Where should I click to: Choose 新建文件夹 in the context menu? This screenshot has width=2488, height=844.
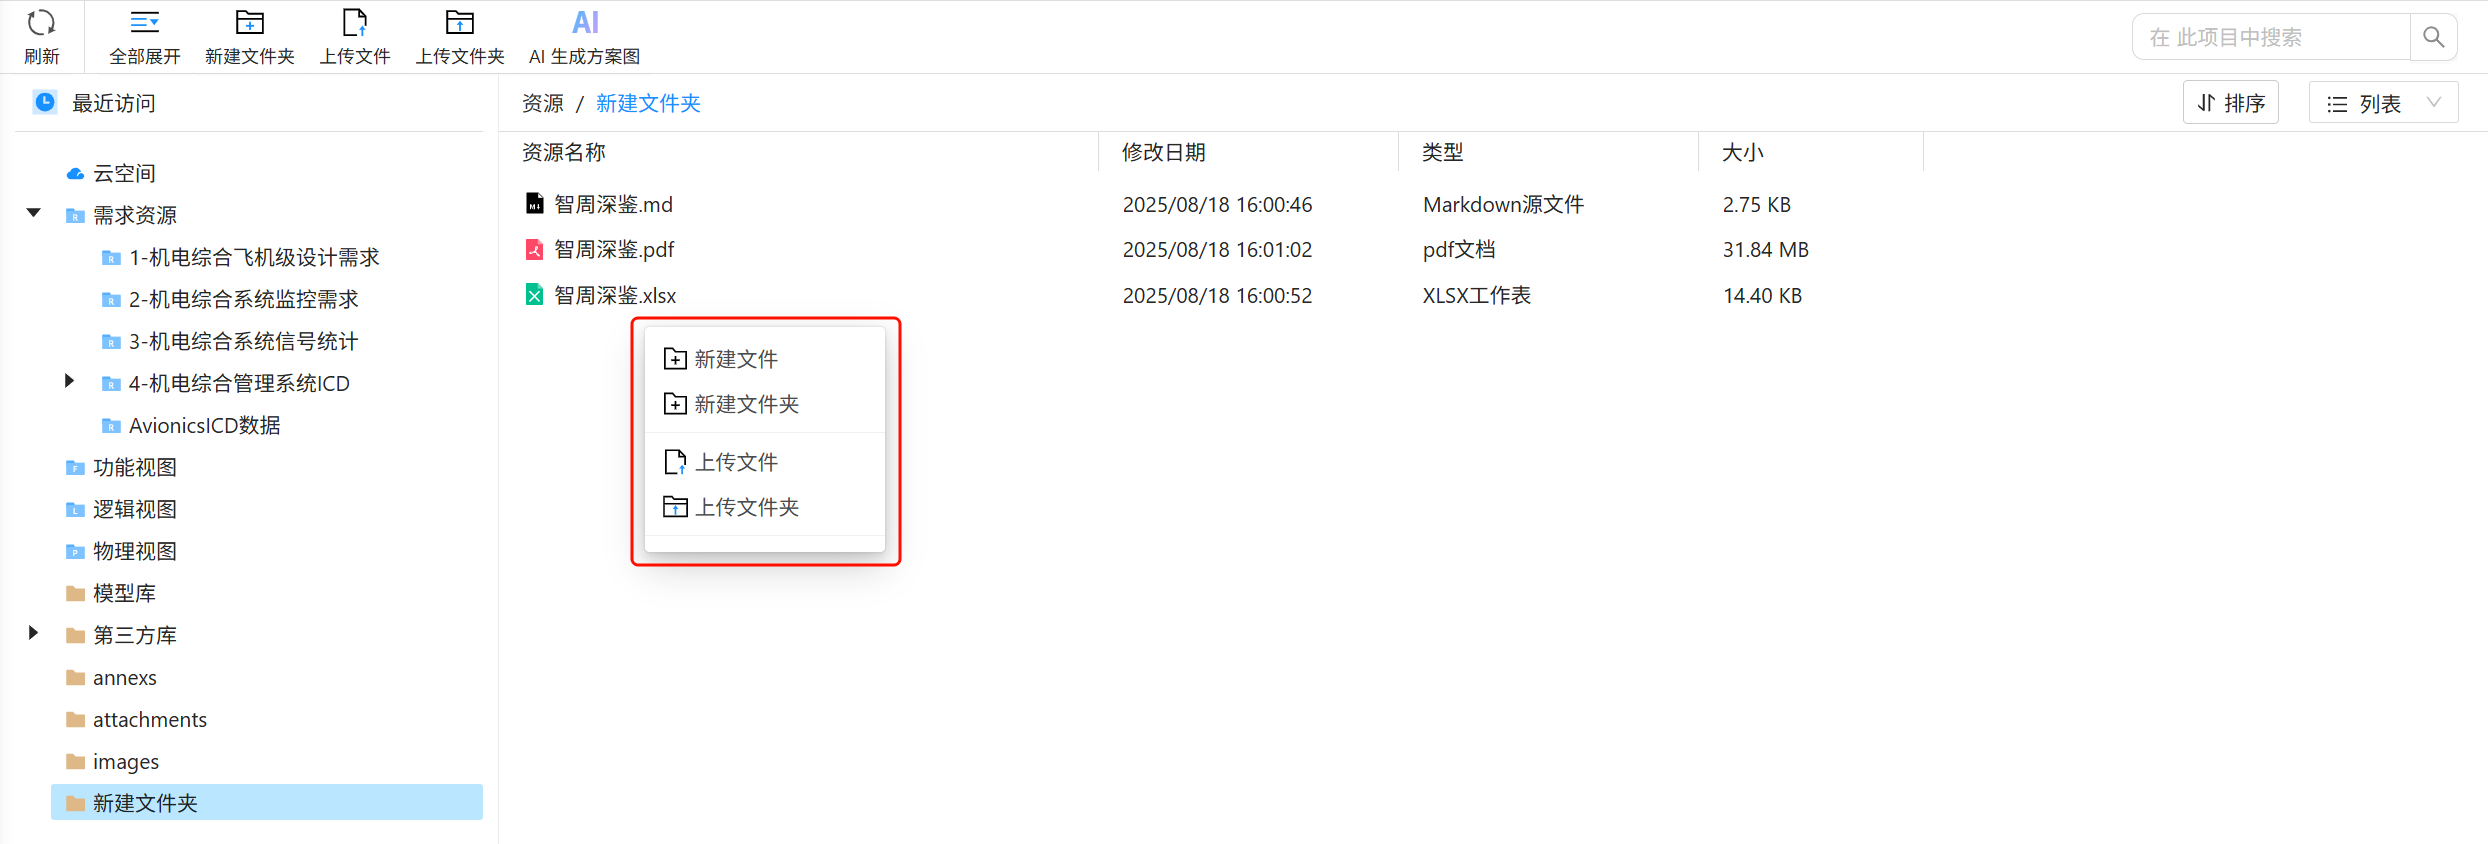tap(765, 404)
